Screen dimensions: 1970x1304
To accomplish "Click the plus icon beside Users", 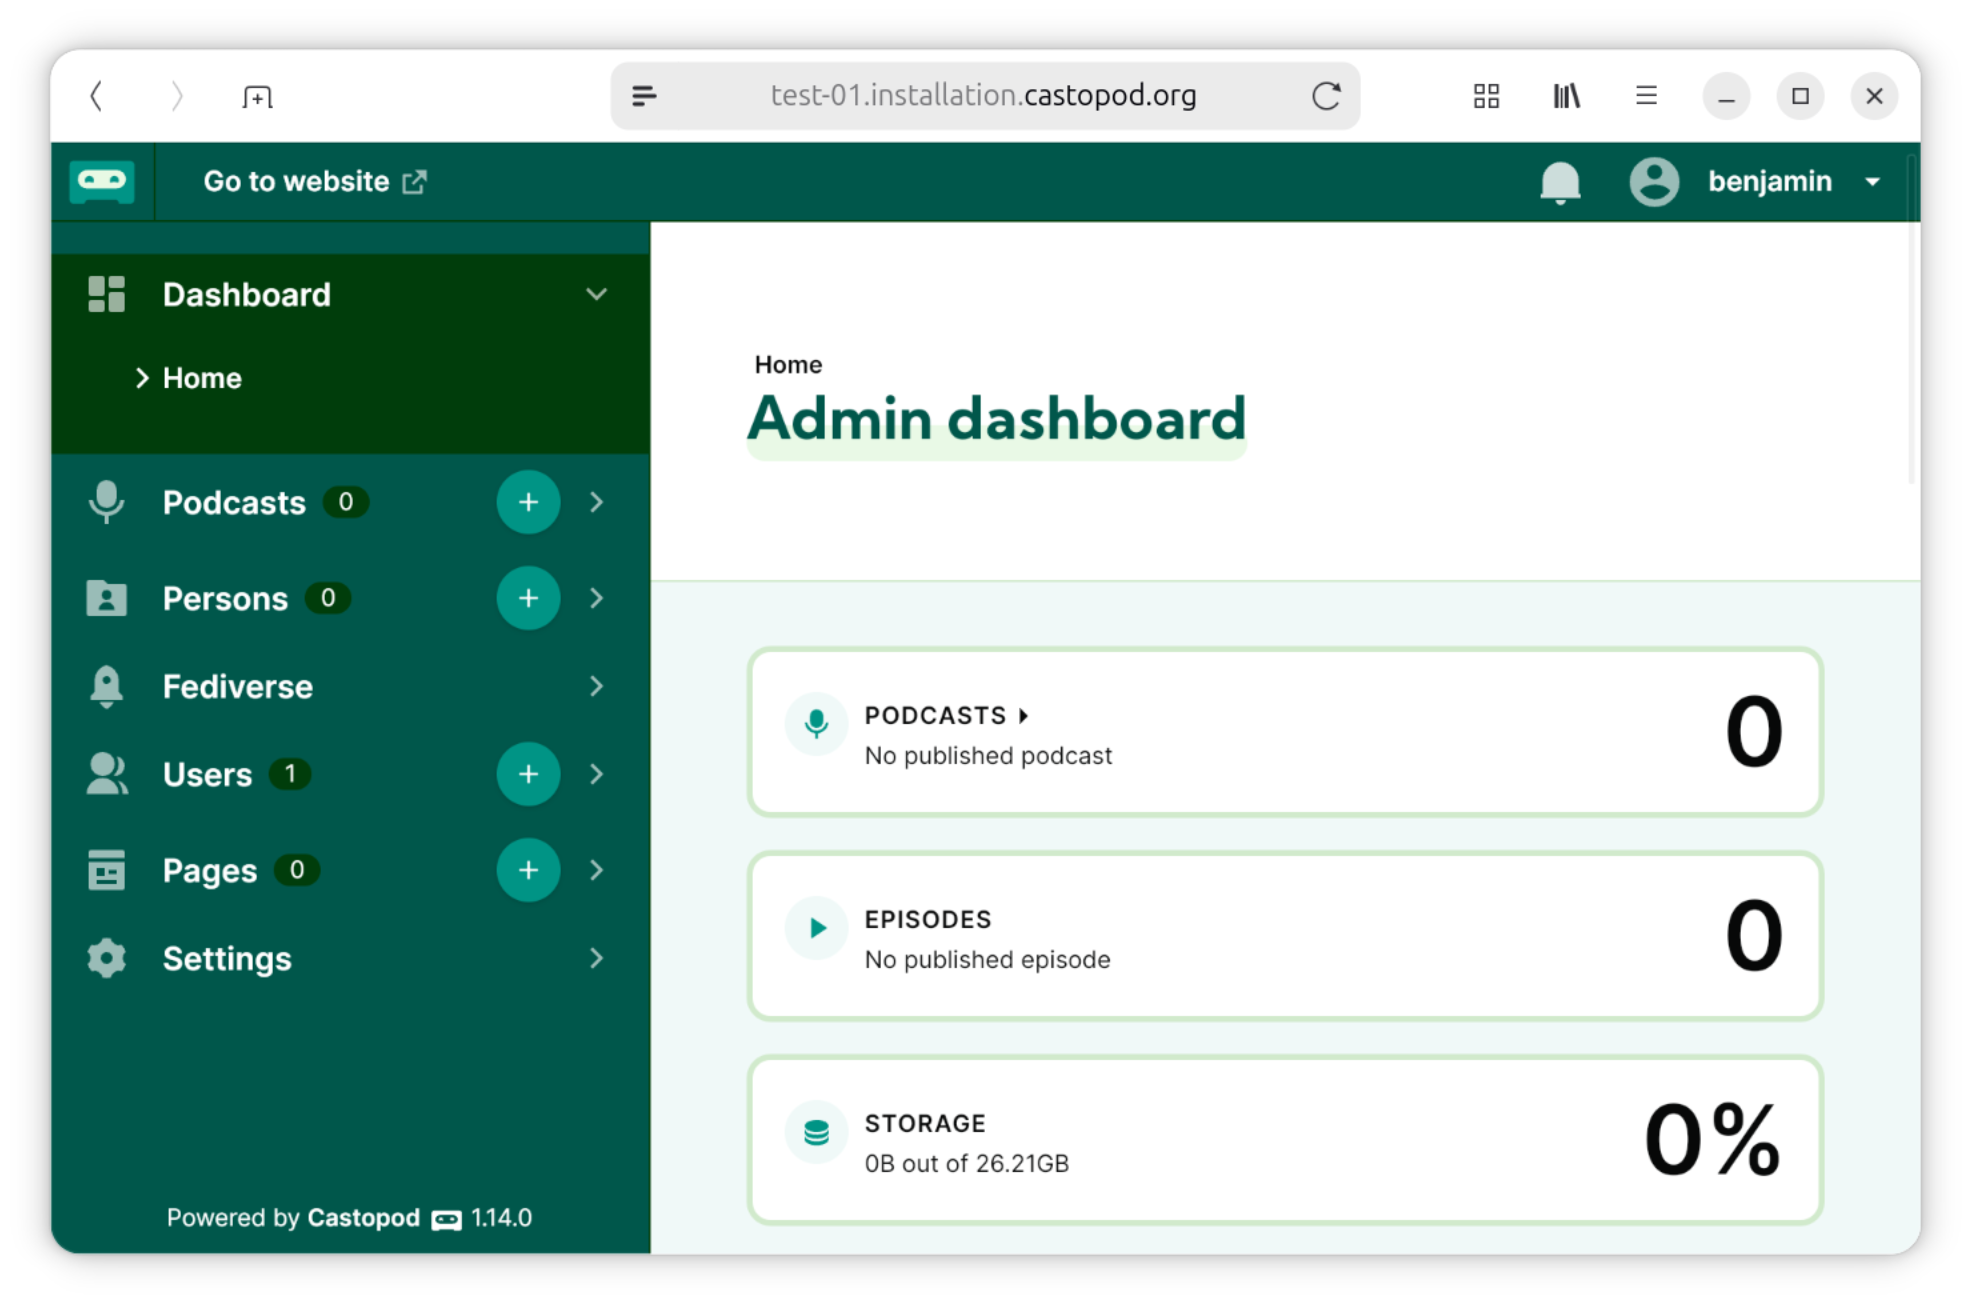I will point(528,774).
